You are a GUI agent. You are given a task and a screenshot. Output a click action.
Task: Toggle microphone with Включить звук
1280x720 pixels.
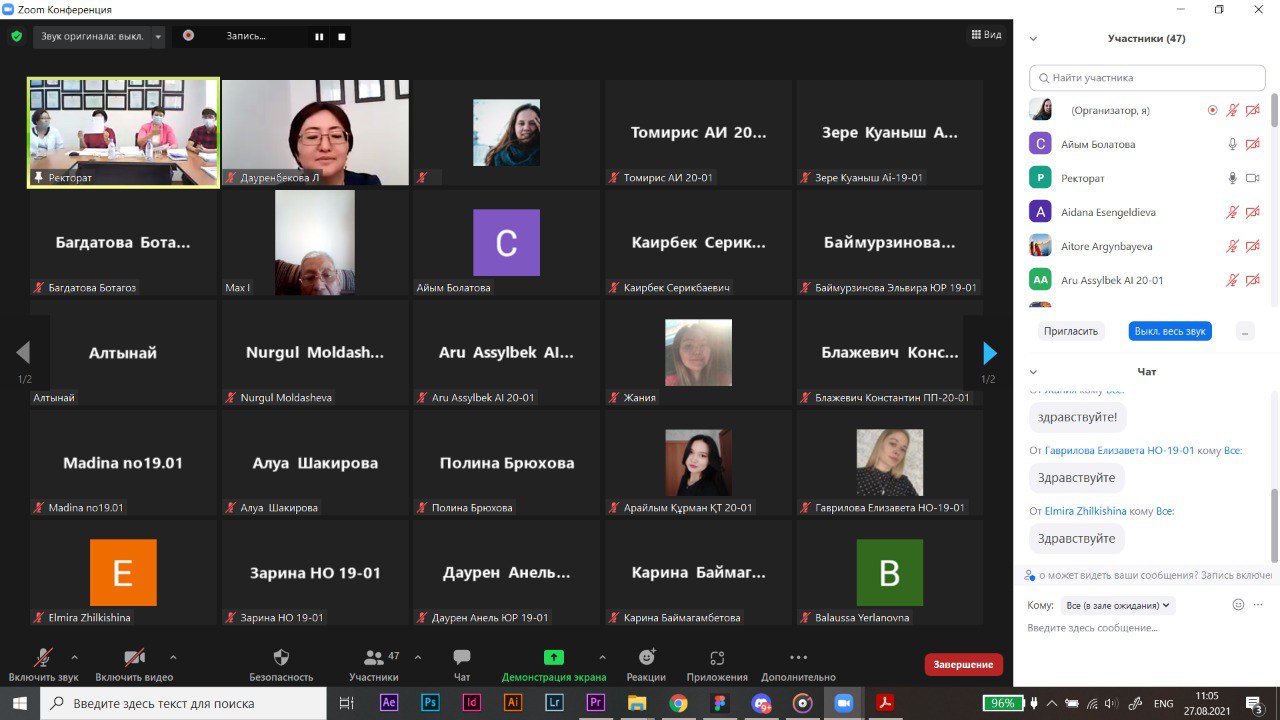43,657
